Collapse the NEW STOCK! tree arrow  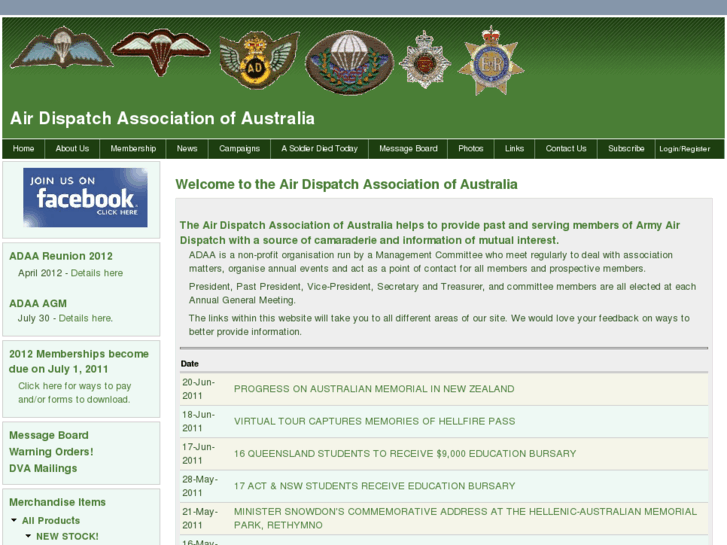(x=28, y=536)
